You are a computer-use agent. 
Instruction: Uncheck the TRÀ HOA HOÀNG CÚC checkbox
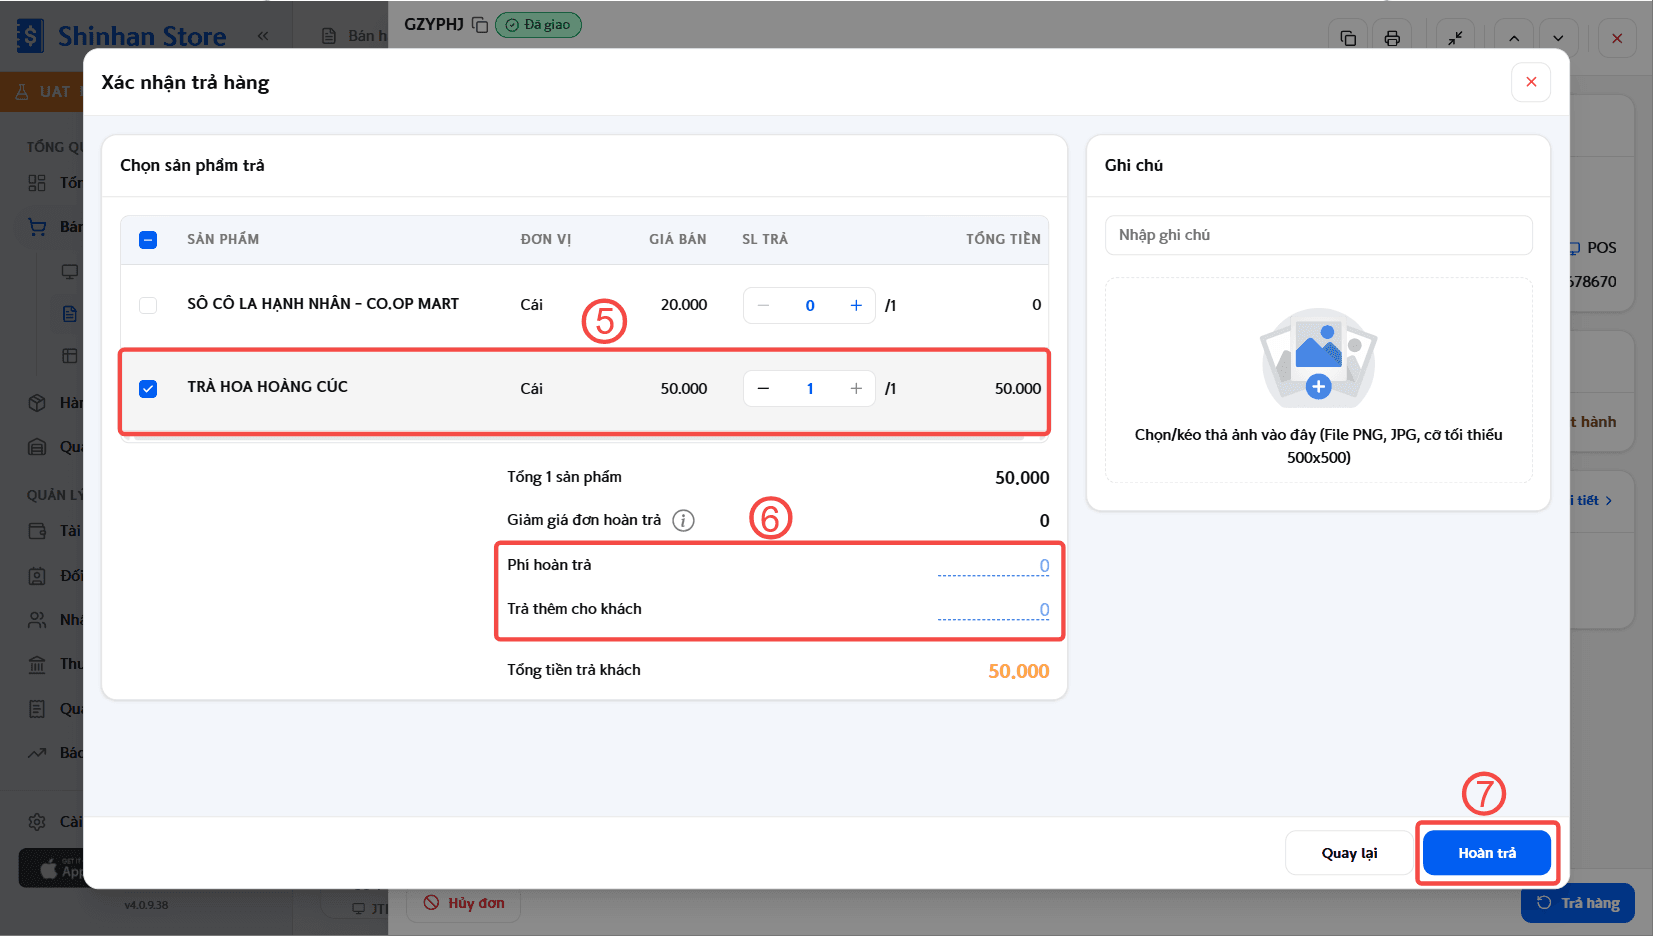pyautogui.click(x=148, y=389)
